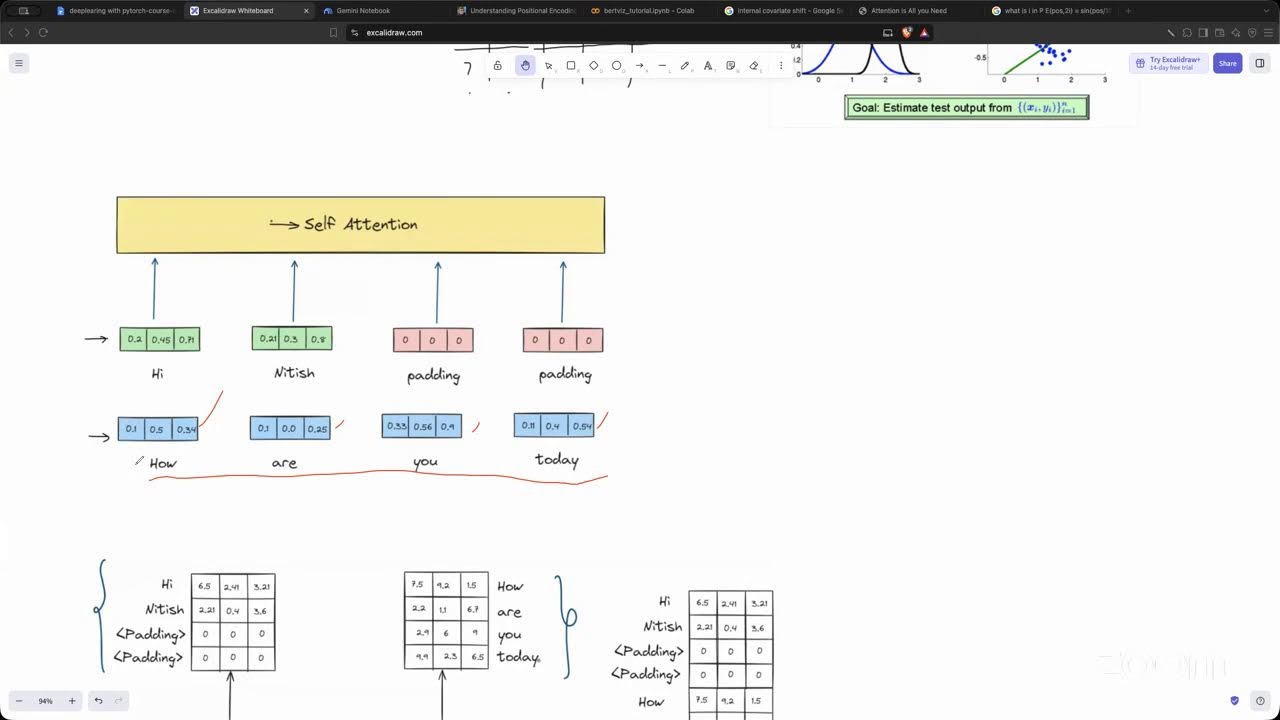This screenshot has height=720, width=1280.
Task: Redo the canvas action
Action: pos(121,701)
